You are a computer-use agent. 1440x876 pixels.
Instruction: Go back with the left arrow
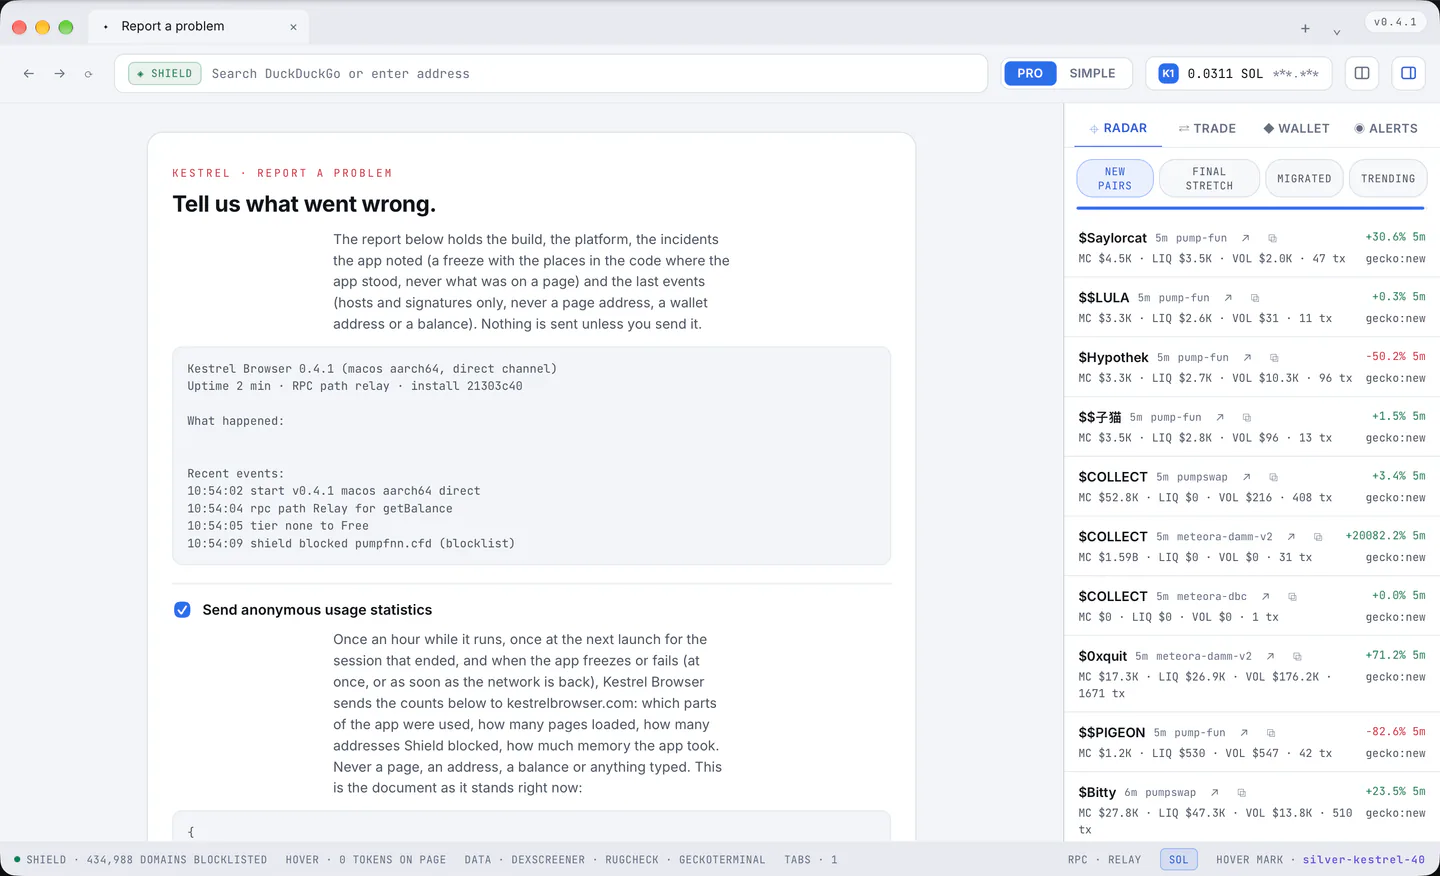[x=29, y=74]
